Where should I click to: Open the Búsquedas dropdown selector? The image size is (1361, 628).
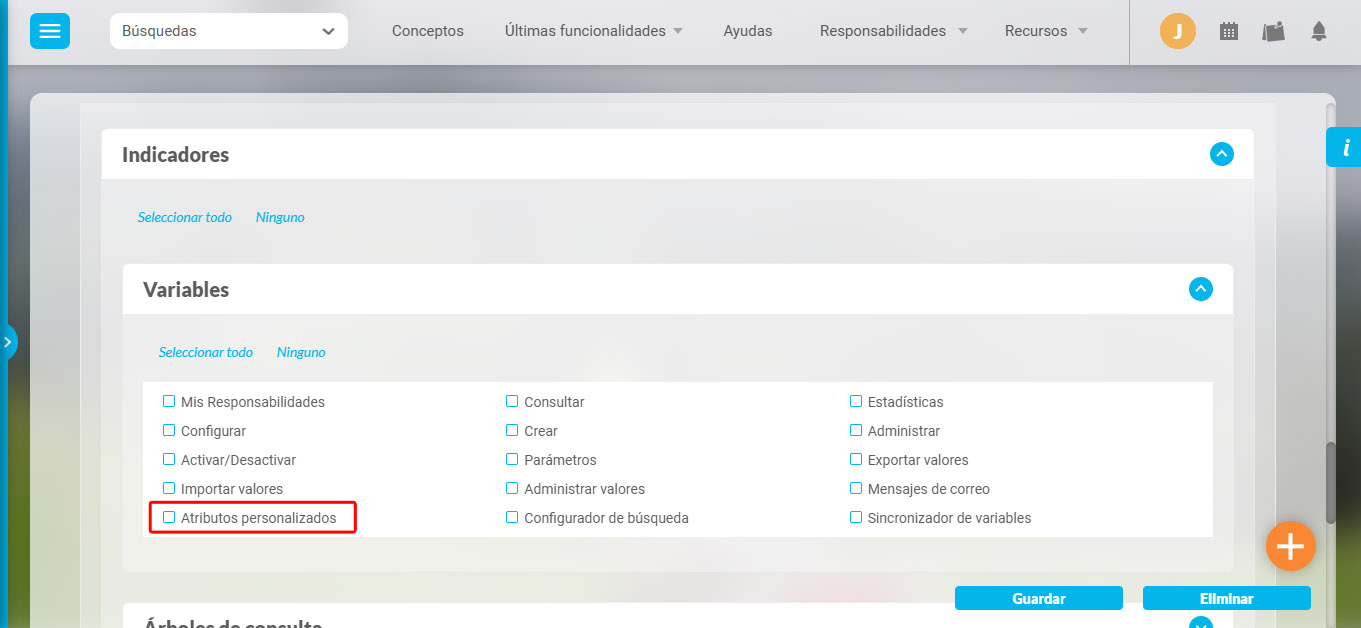[228, 31]
